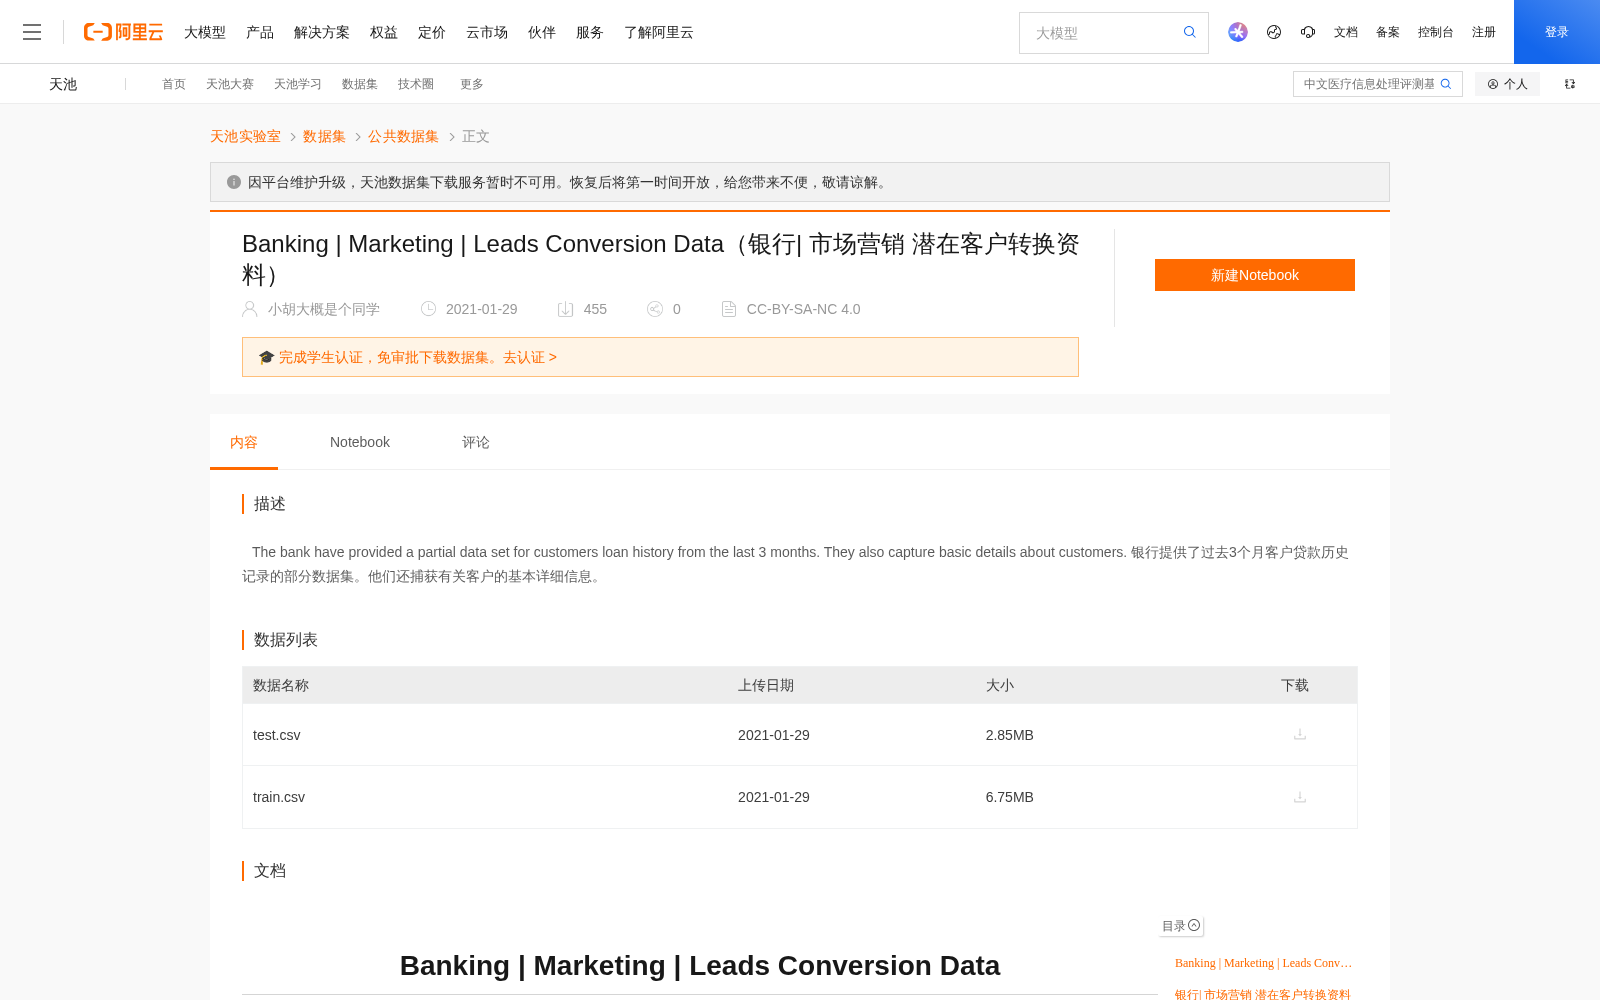Click test.csv file name

[277, 735]
